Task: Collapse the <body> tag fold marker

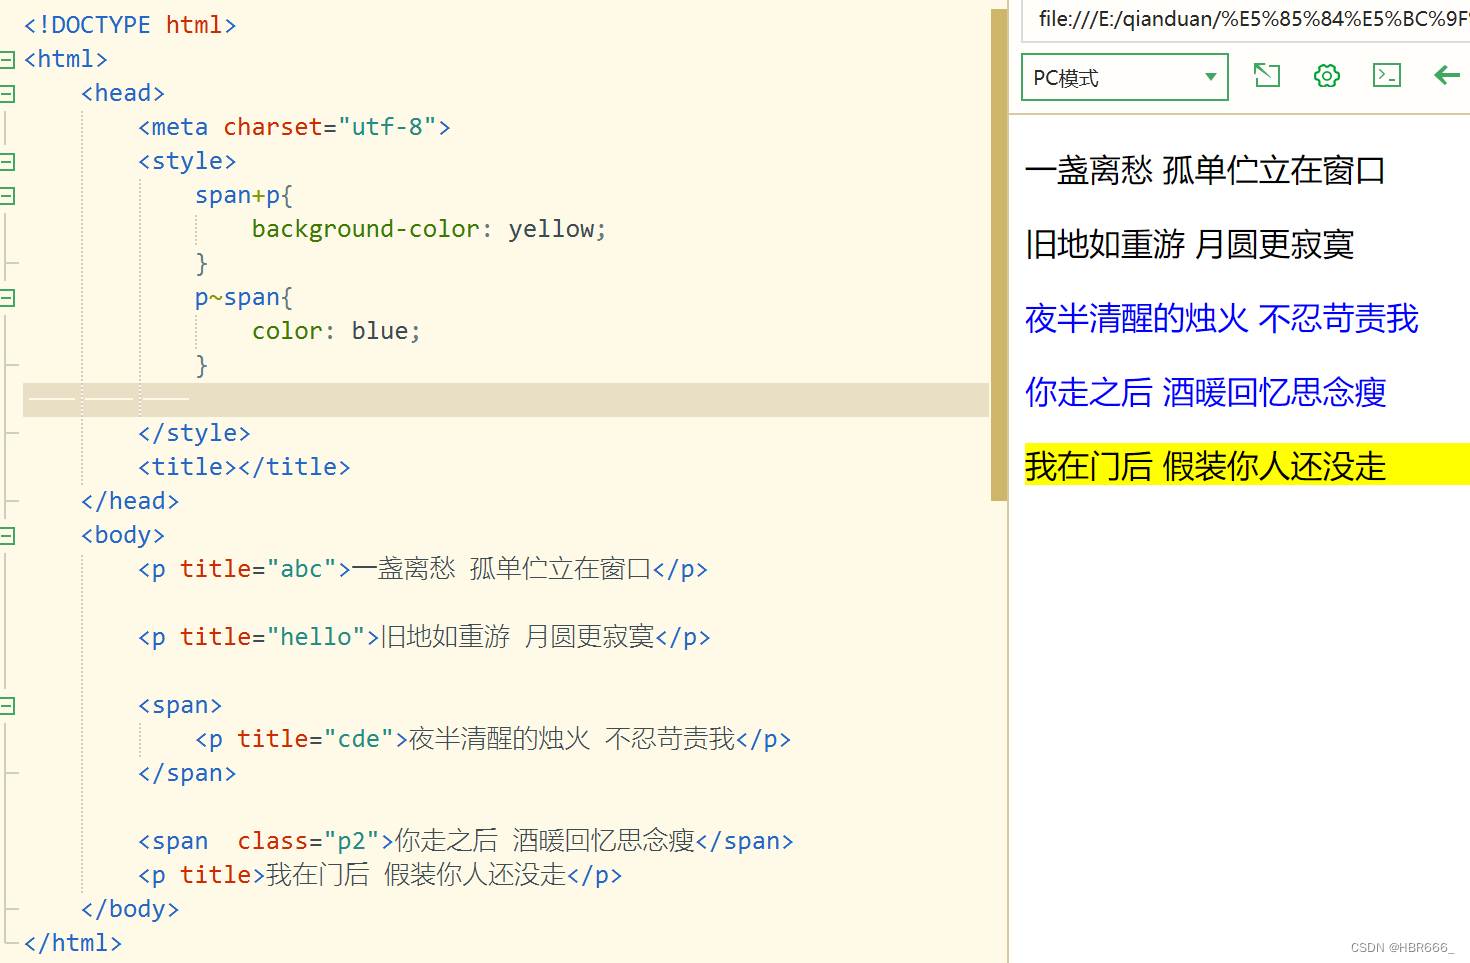Action: pos(7,536)
